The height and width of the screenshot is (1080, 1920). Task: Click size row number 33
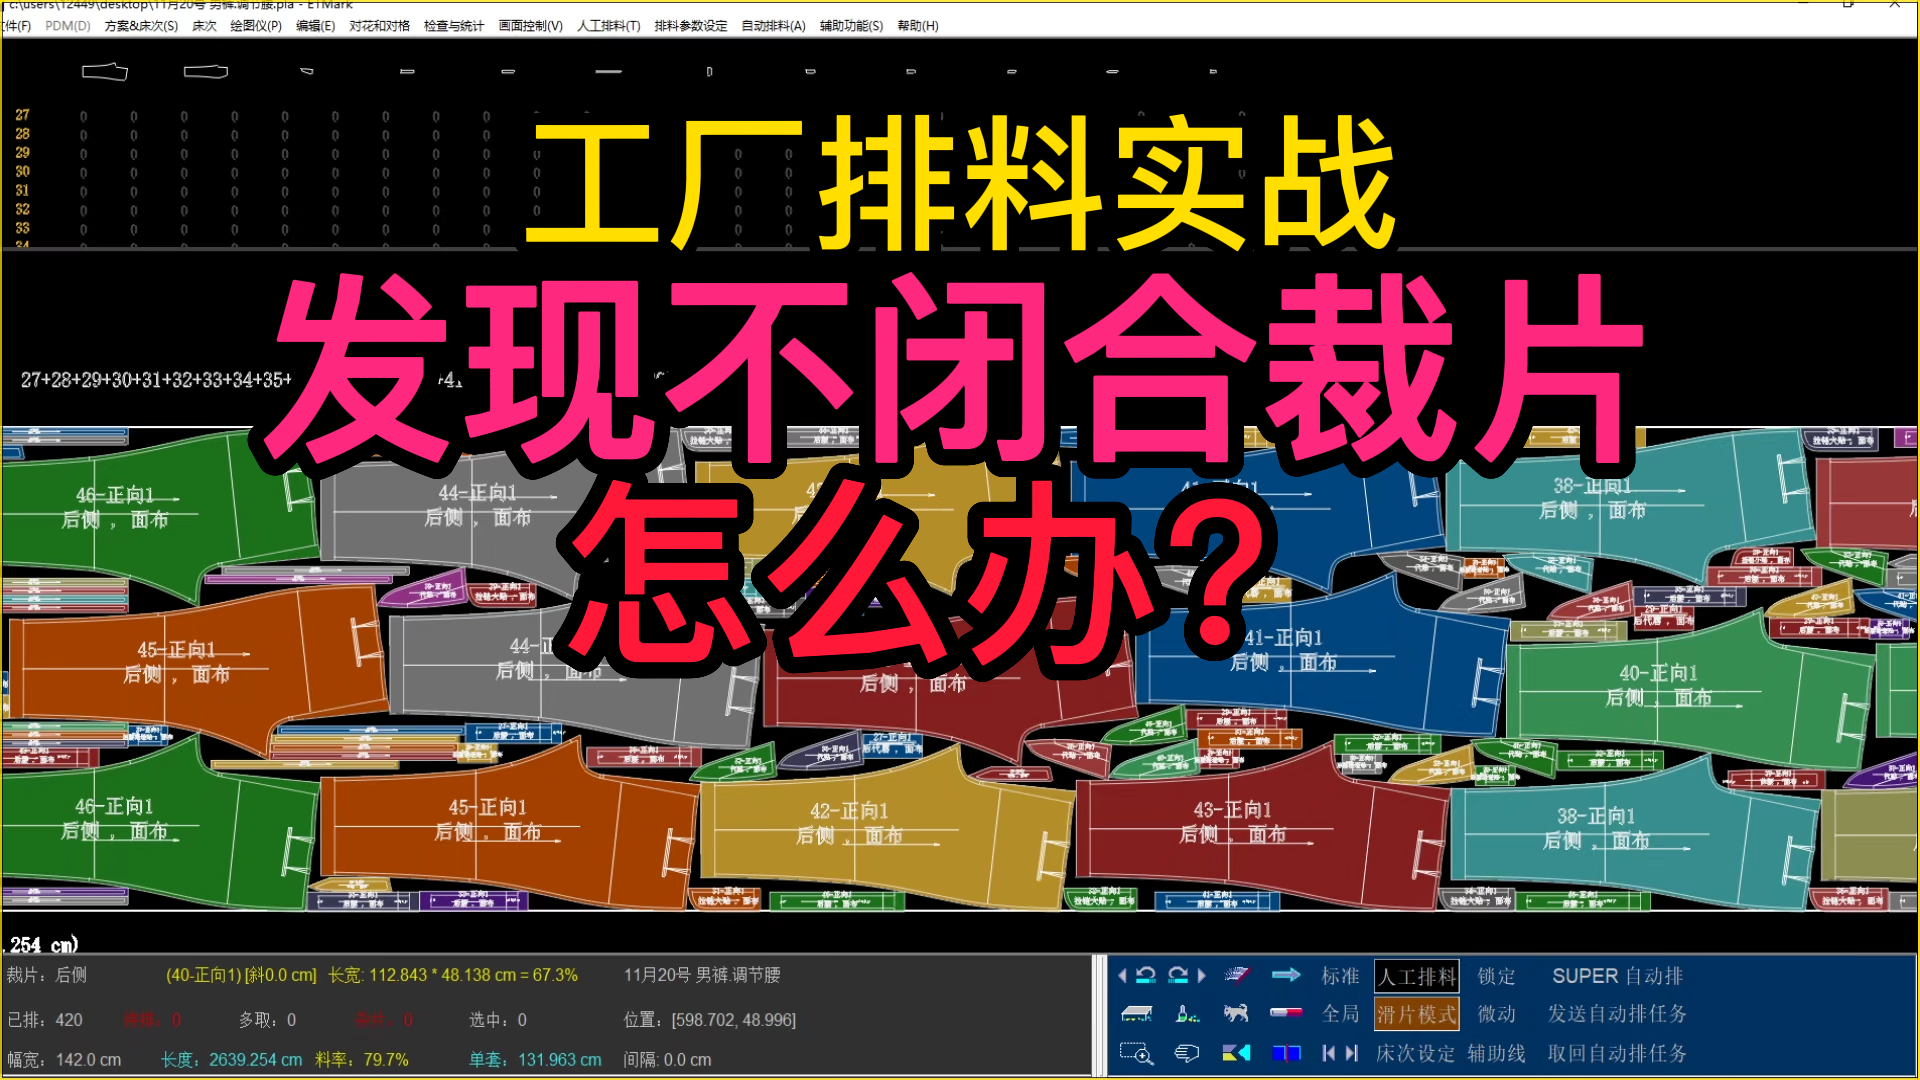(x=22, y=229)
